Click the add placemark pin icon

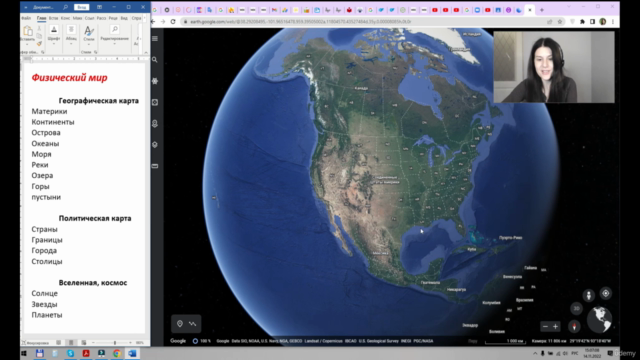pyautogui.click(x=180, y=324)
